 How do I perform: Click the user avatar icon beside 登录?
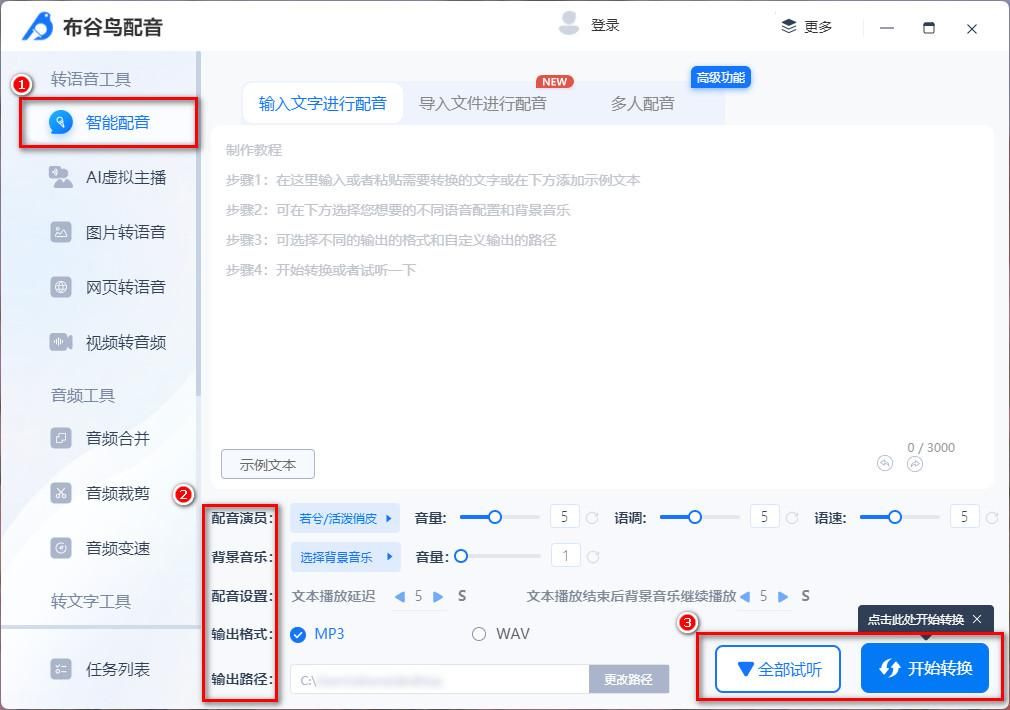click(x=568, y=23)
